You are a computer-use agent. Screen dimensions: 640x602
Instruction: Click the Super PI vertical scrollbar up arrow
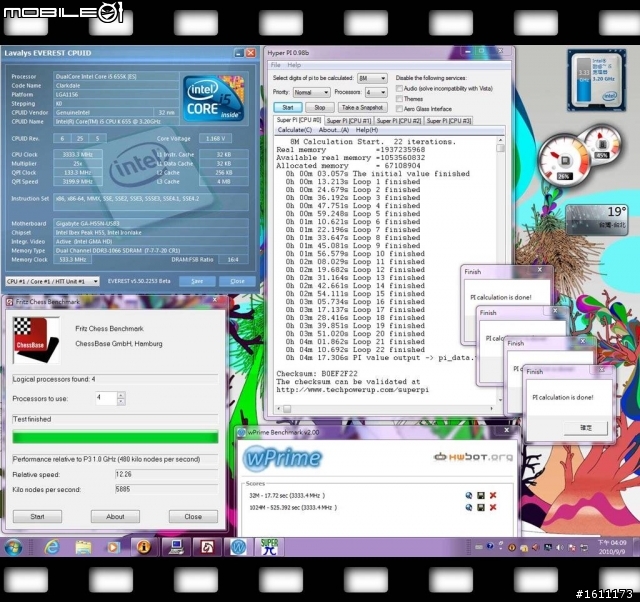500,140
